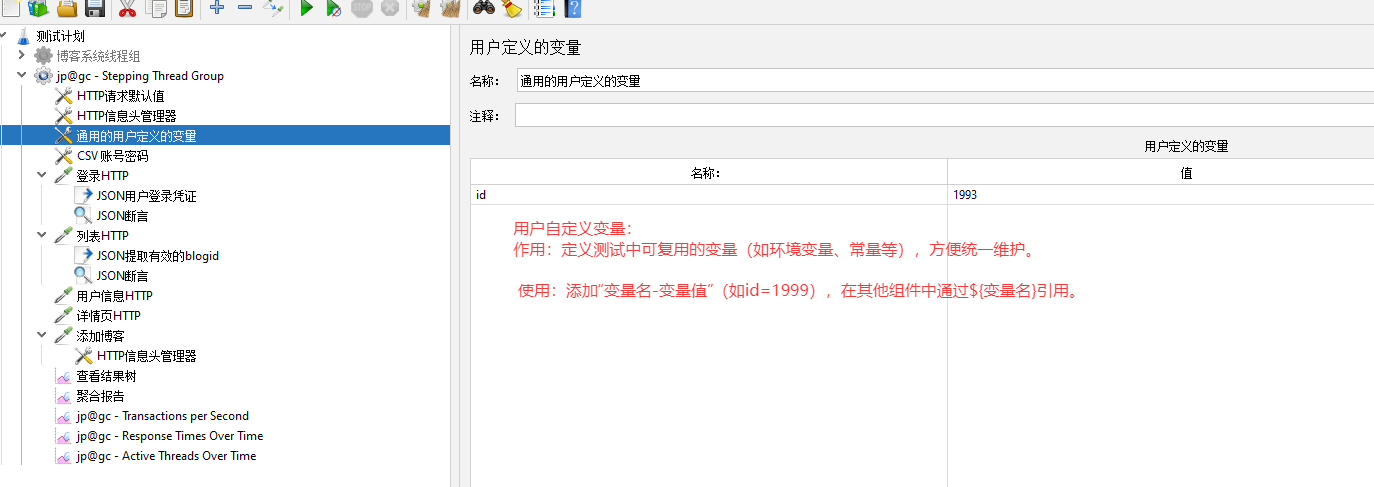
Task: Click the Toggle enable/disable toolbar icon
Action: coord(273,9)
